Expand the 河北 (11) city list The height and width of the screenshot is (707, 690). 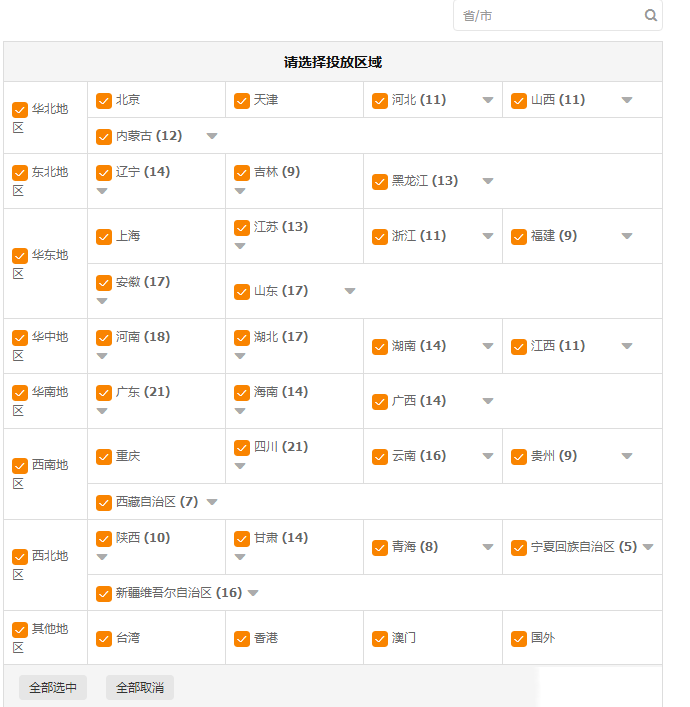click(x=488, y=100)
